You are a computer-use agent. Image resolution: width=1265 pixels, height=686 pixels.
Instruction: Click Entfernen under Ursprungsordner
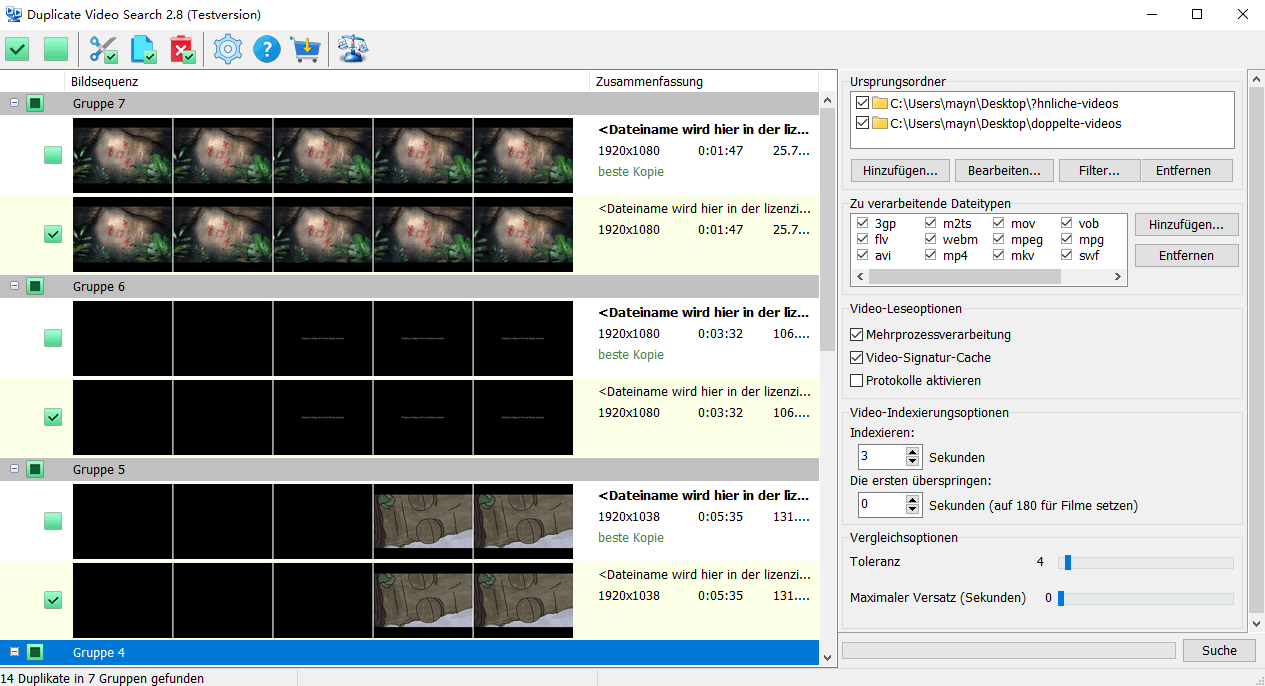pos(1186,171)
